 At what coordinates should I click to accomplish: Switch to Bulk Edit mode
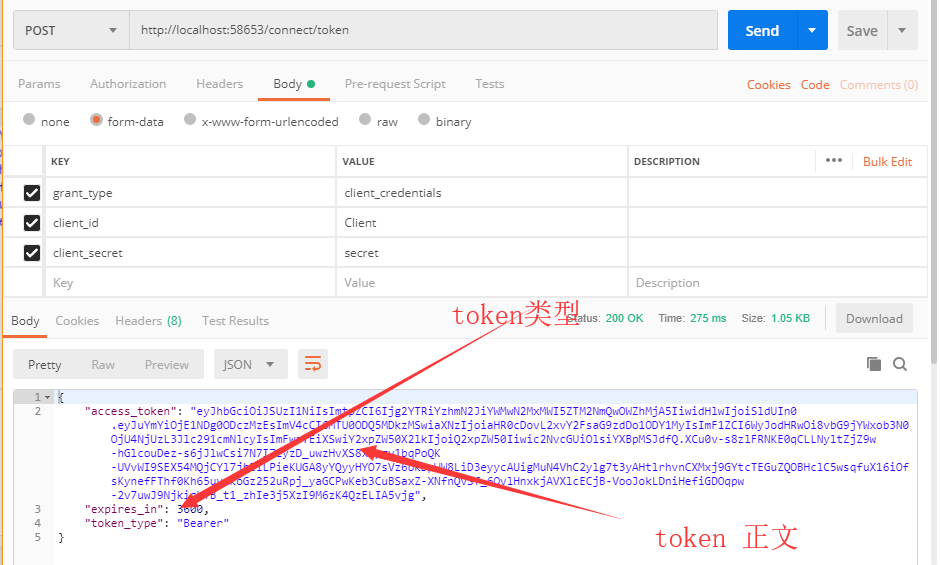point(887,162)
